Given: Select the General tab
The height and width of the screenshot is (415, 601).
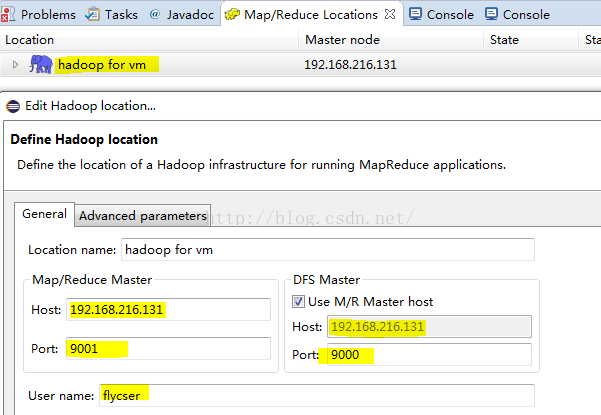Looking at the screenshot, I should (44, 214).
